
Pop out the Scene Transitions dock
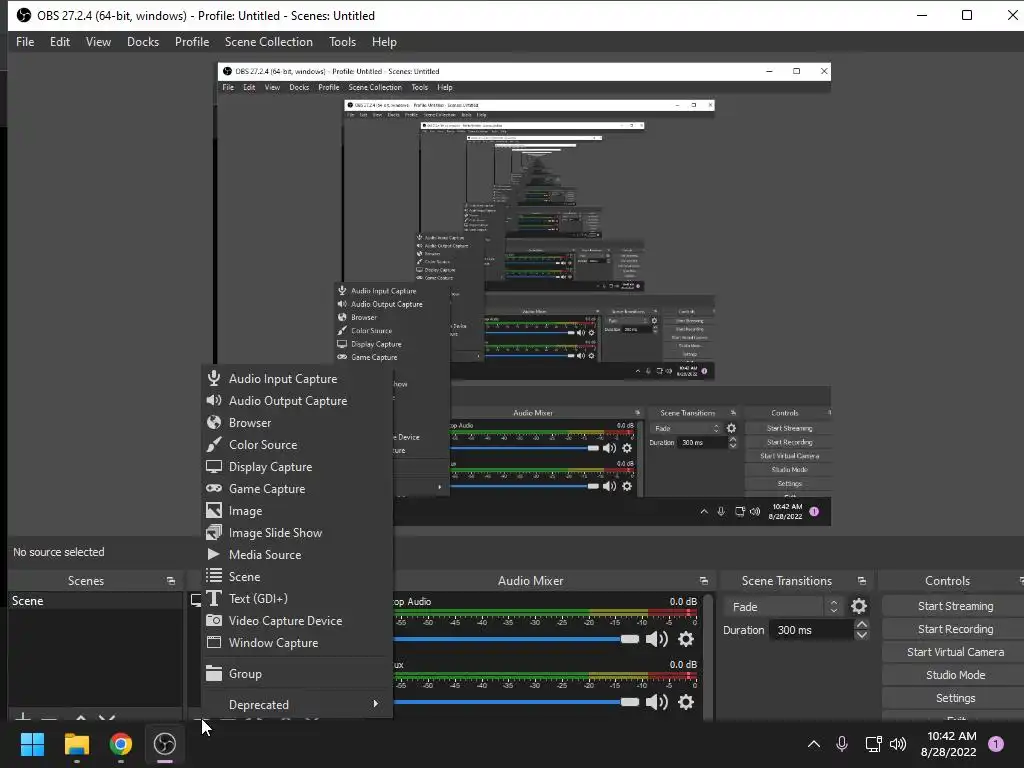tap(861, 581)
